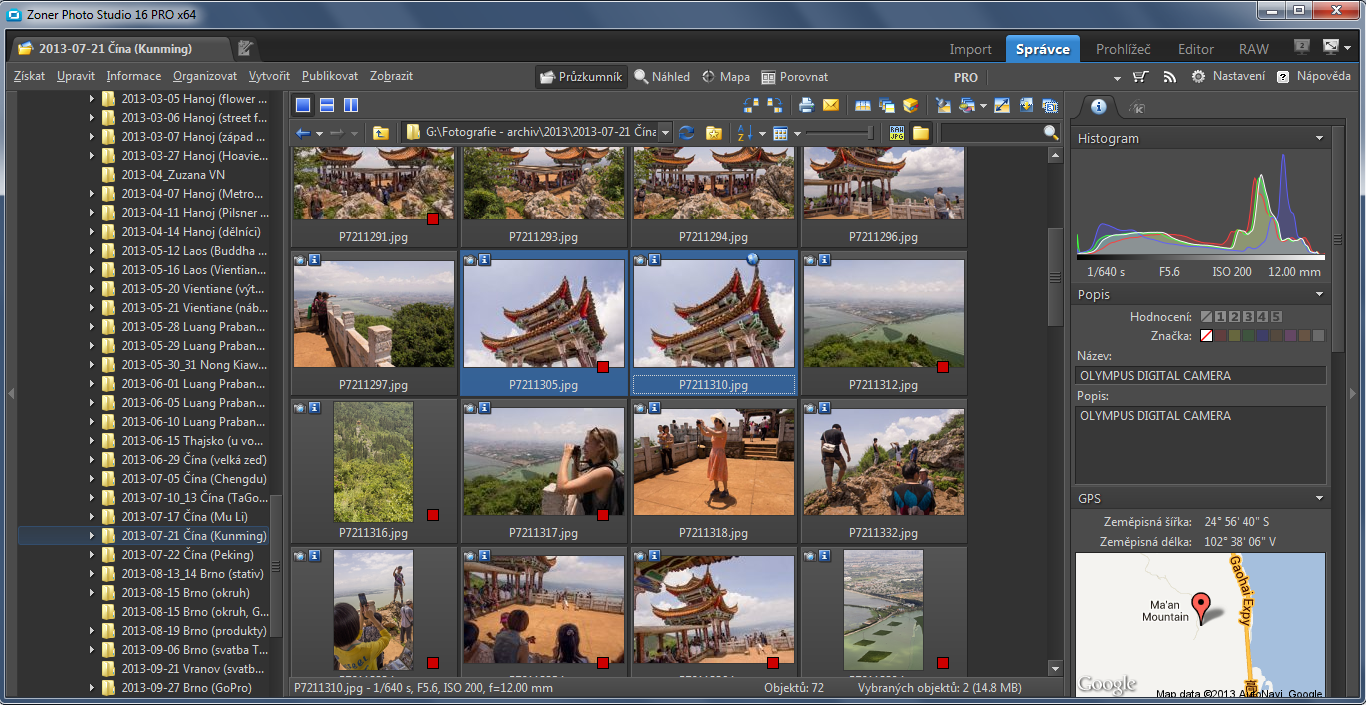This screenshot has width=1366, height=705.
Task: Open the panorama tool icon
Action: [862, 105]
